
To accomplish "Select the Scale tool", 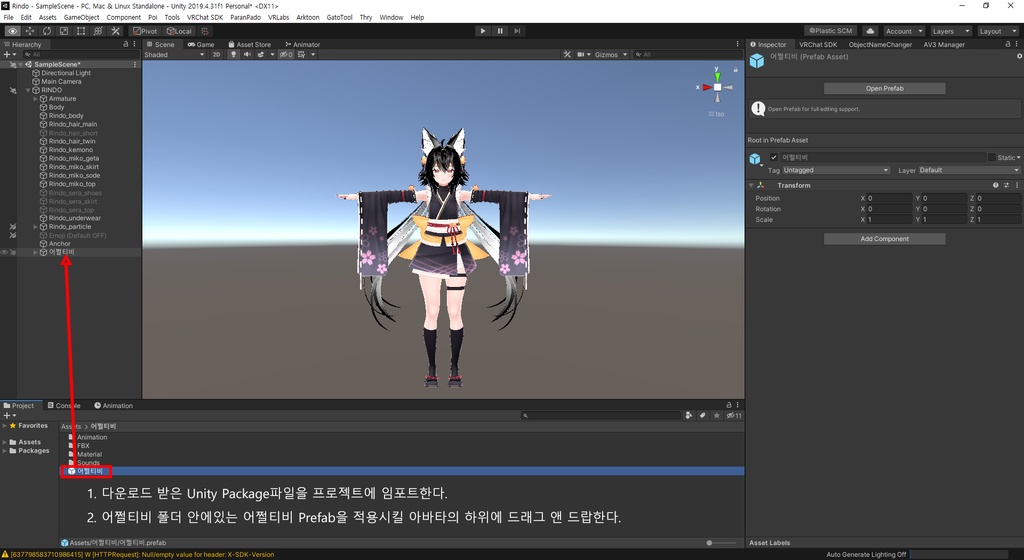I will pos(64,31).
